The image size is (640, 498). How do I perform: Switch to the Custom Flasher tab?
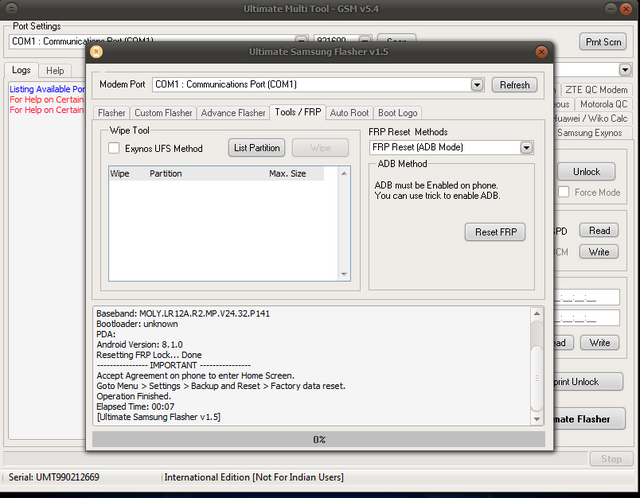coord(163,113)
